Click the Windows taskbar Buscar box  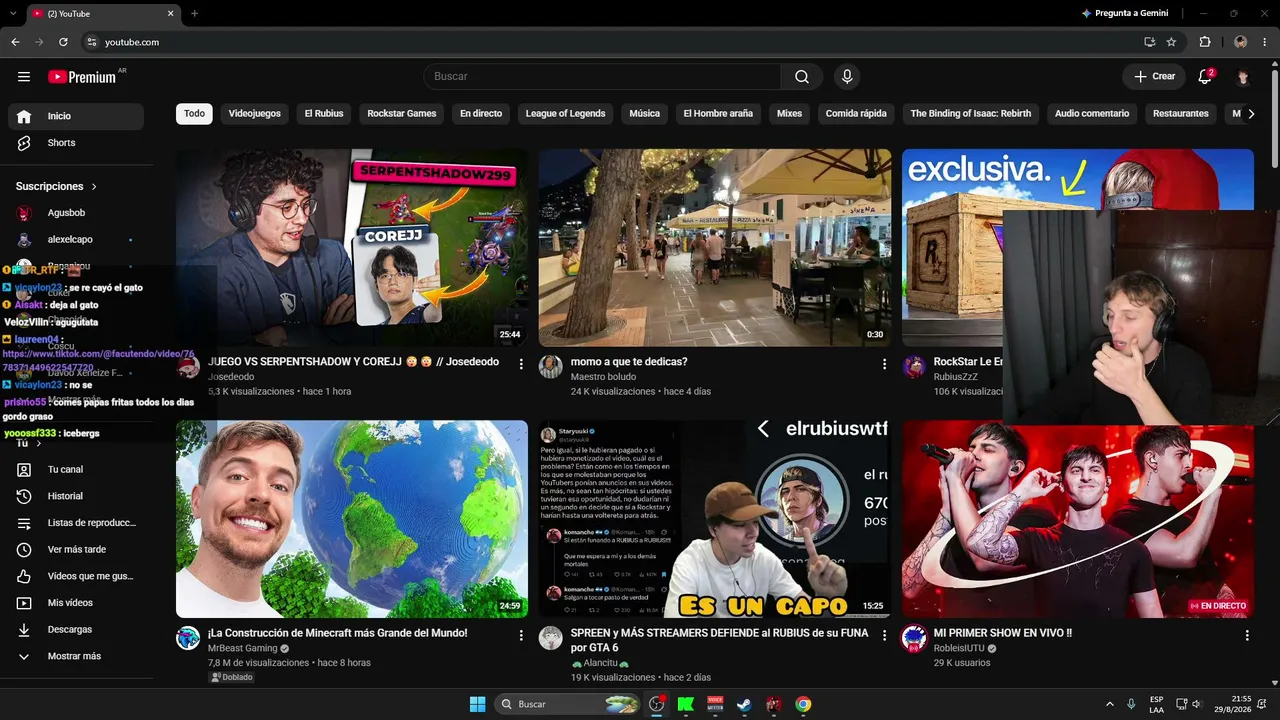tap(568, 704)
